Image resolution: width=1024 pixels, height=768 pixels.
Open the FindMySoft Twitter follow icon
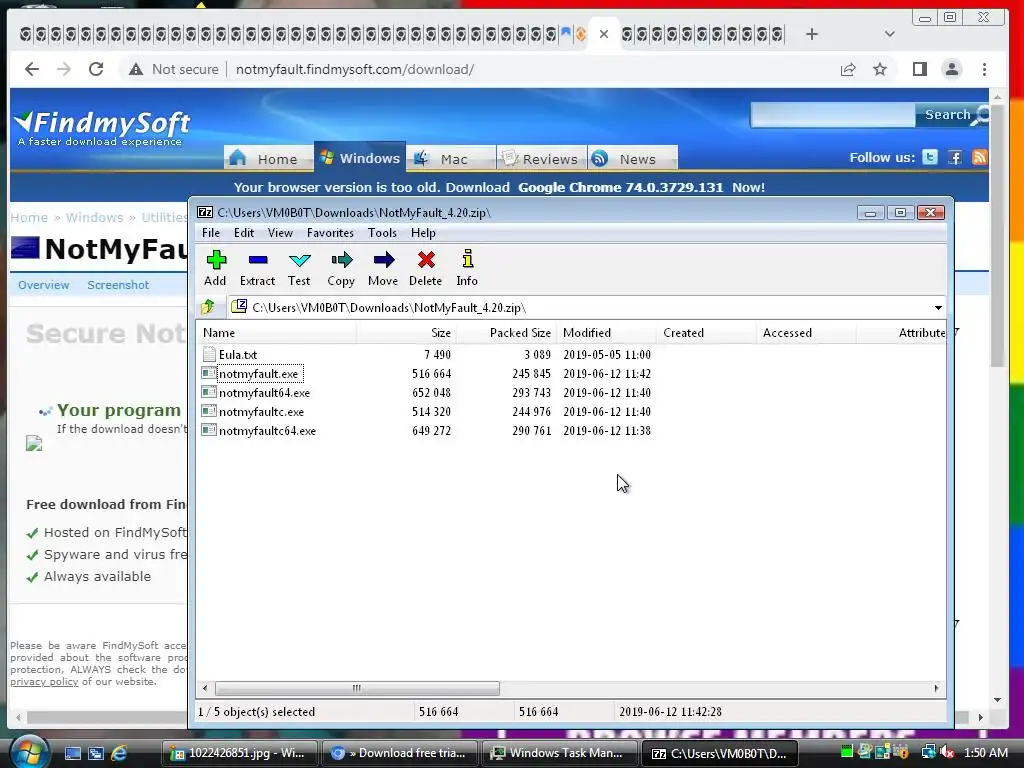[x=930, y=157]
